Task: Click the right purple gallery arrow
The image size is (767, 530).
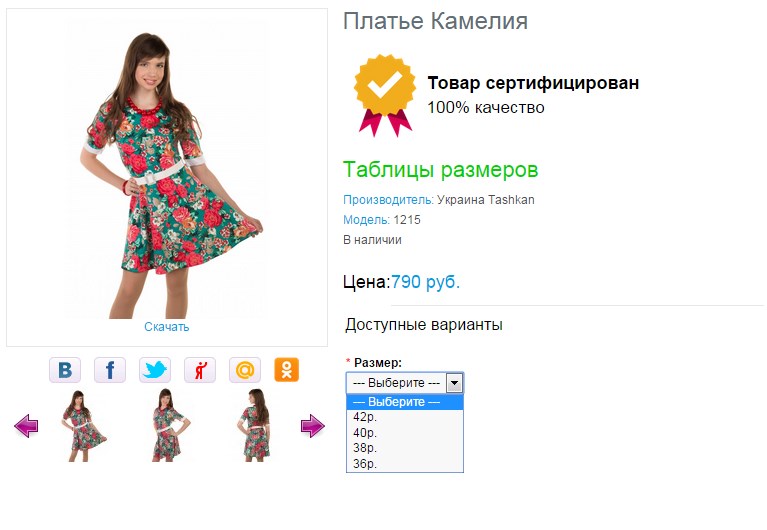Action: pyautogui.click(x=313, y=426)
